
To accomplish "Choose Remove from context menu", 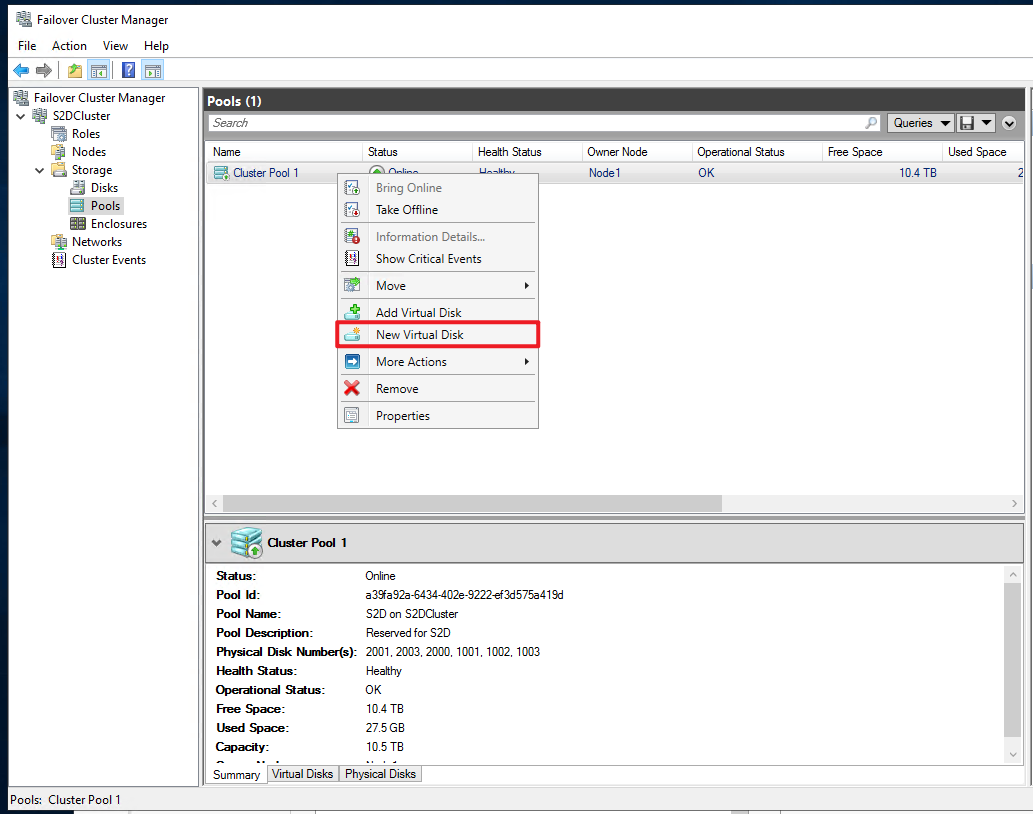I will pos(437,389).
